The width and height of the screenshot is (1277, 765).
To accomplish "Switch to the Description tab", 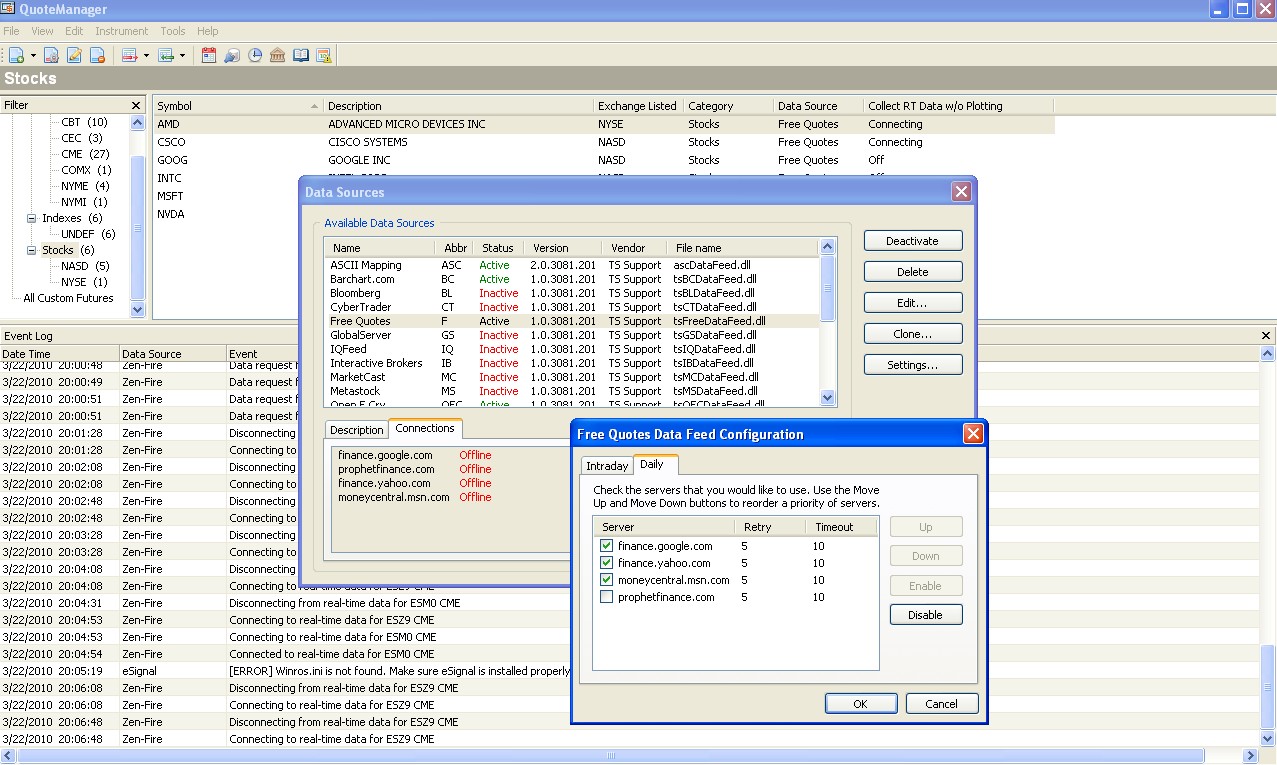I will coord(356,430).
